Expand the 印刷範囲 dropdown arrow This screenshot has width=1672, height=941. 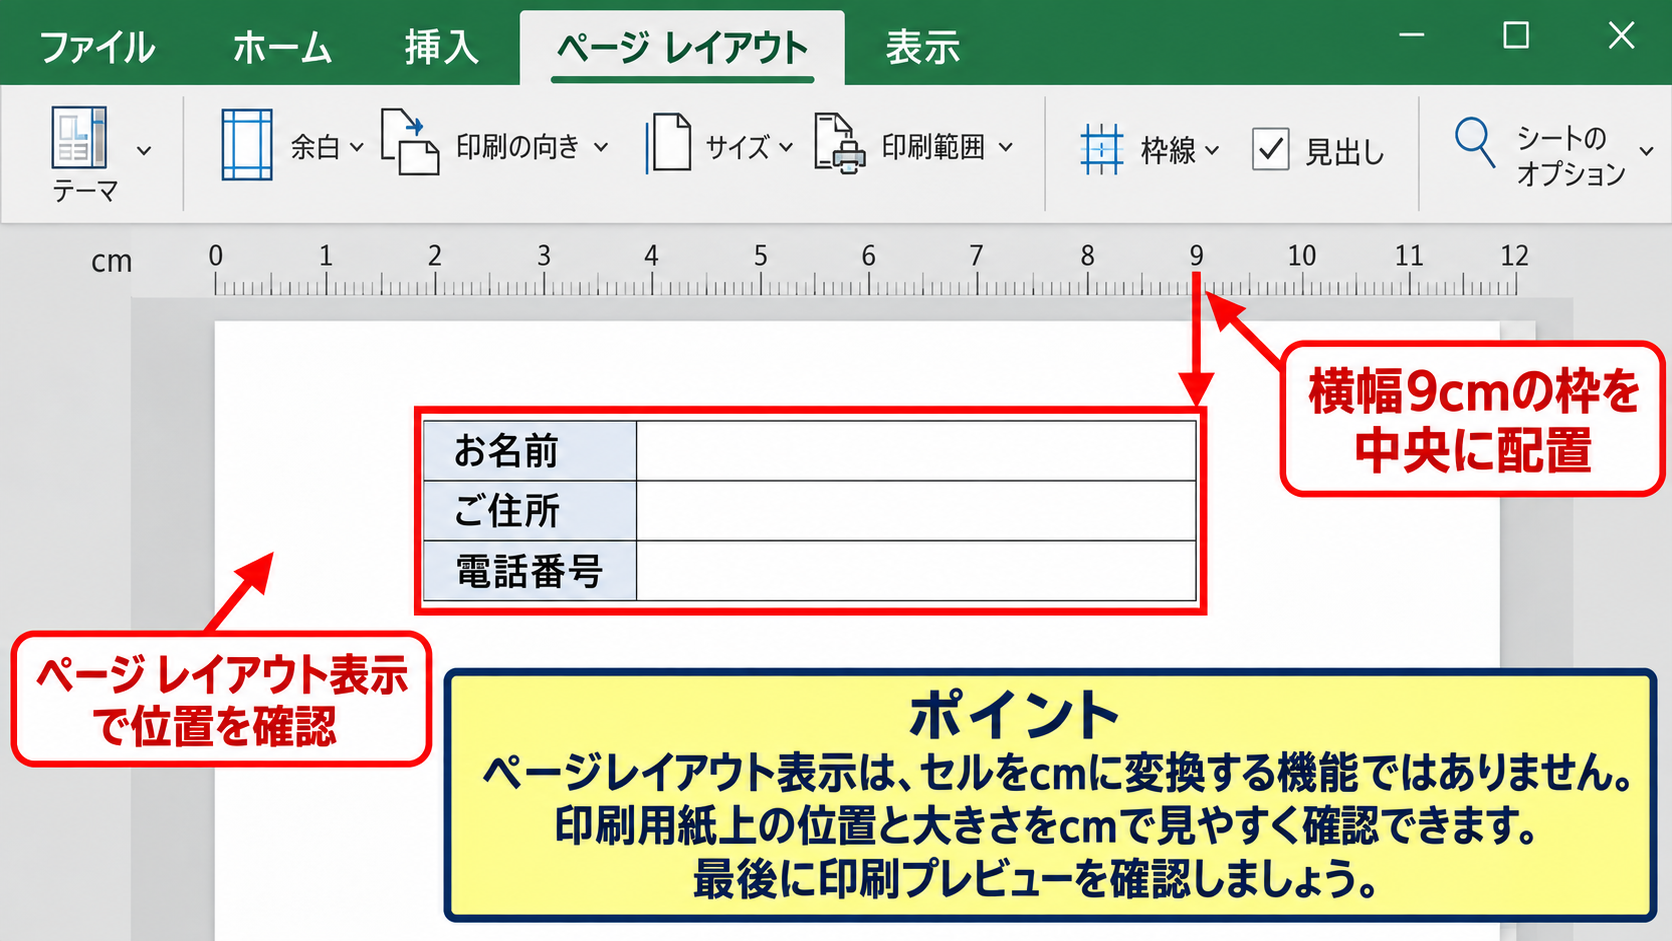coord(1006,147)
